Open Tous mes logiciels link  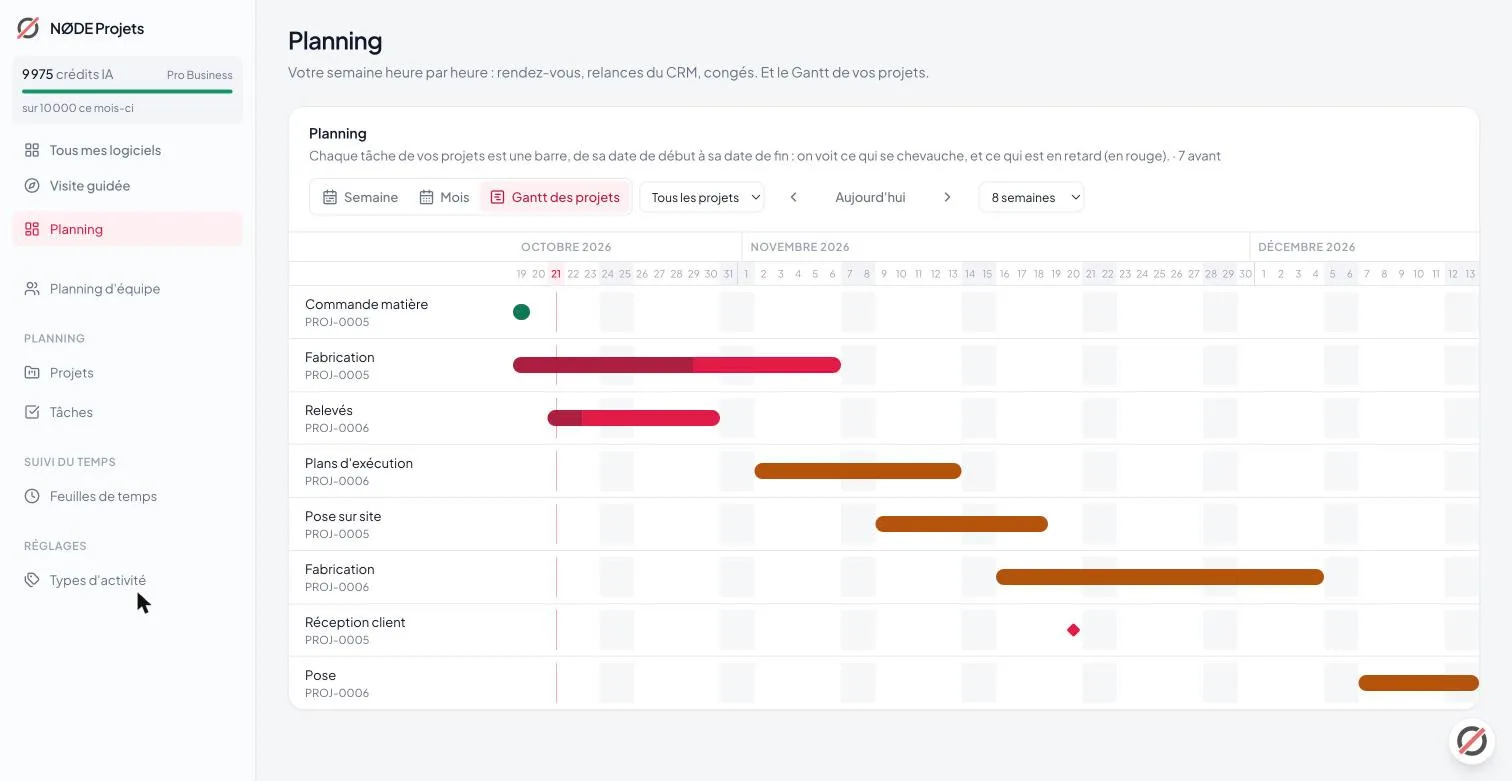click(127, 150)
